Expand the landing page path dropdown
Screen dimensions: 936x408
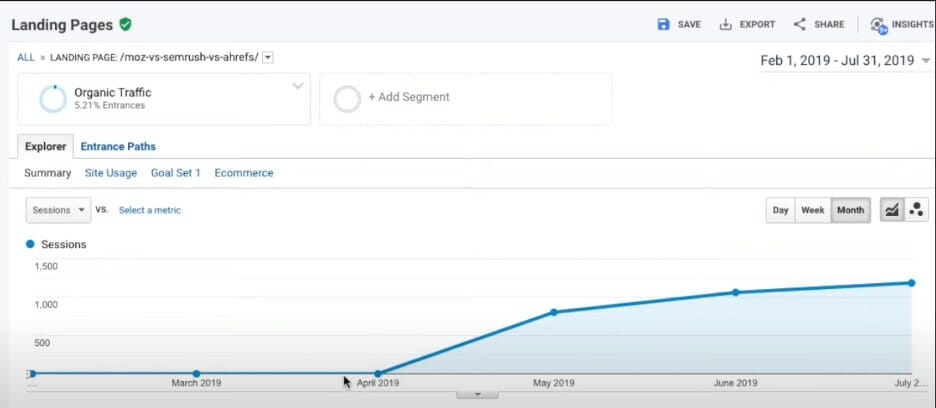click(268, 58)
